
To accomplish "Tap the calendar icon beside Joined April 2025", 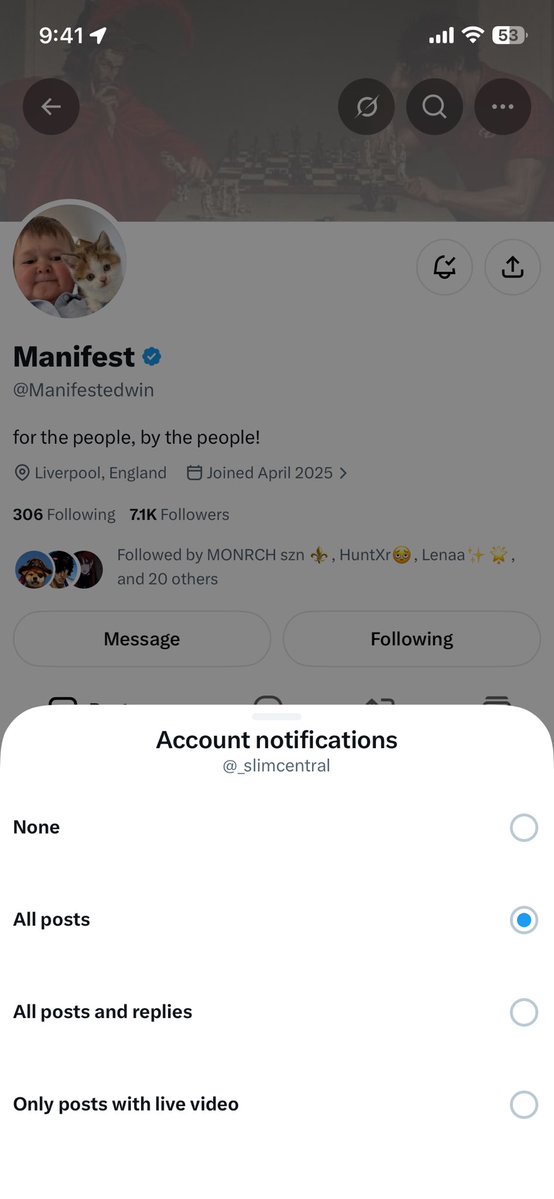I will [x=194, y=473].
